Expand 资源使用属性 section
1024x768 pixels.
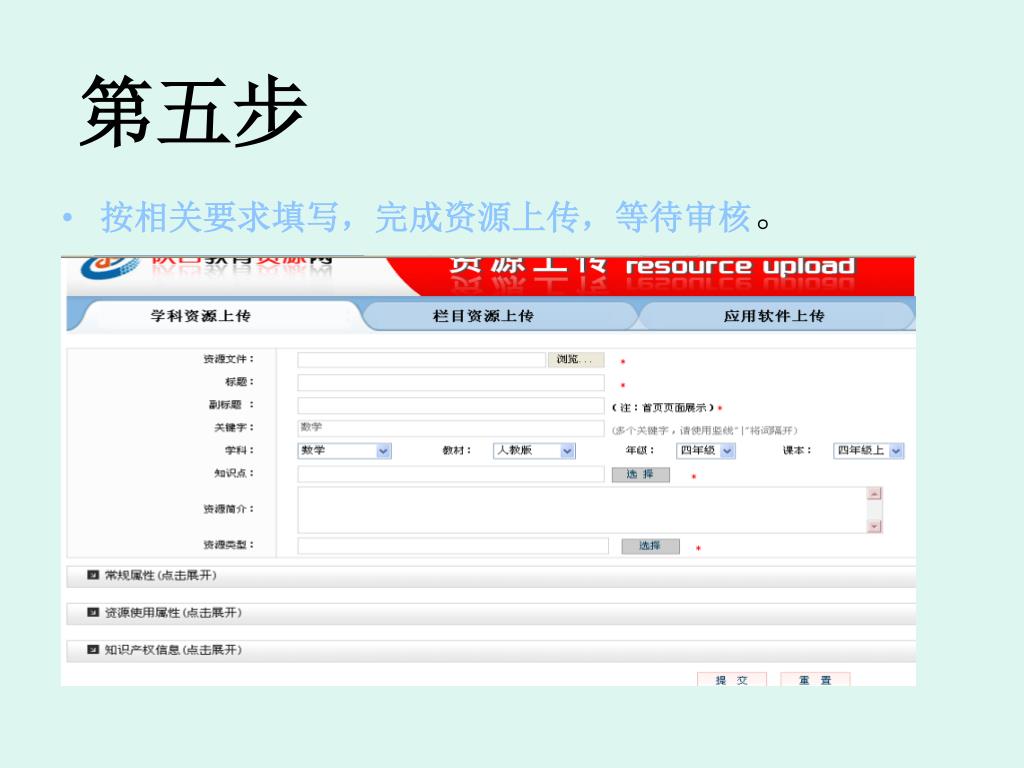pyautogui.click(x=491, y=613)
